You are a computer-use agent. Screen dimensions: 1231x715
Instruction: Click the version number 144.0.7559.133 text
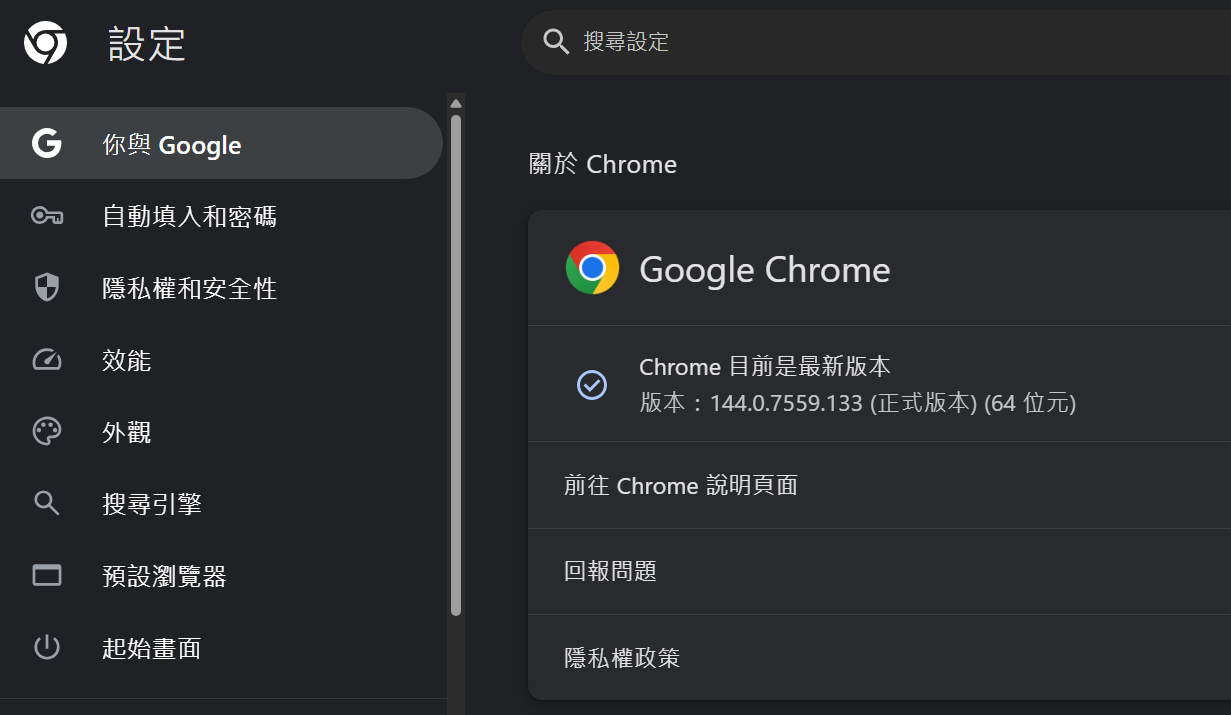[x=786, y=404]
